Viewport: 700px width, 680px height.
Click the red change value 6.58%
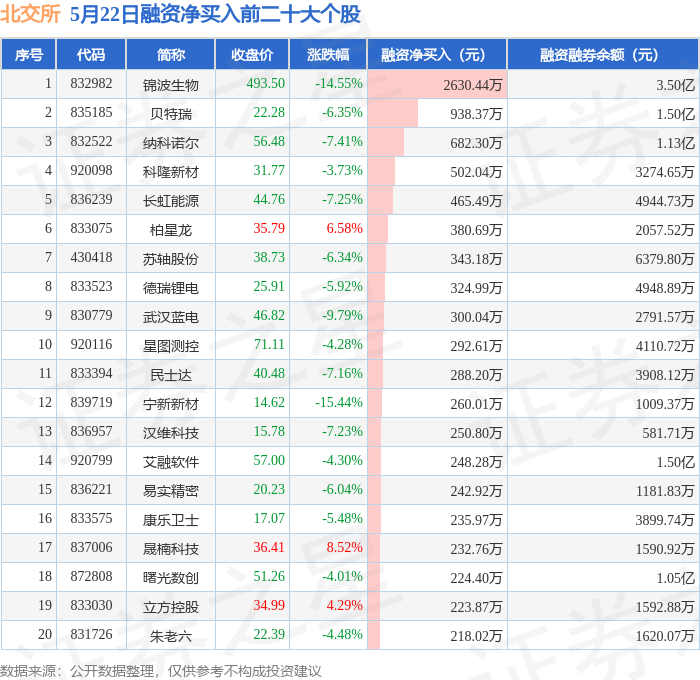coord(344,229)
